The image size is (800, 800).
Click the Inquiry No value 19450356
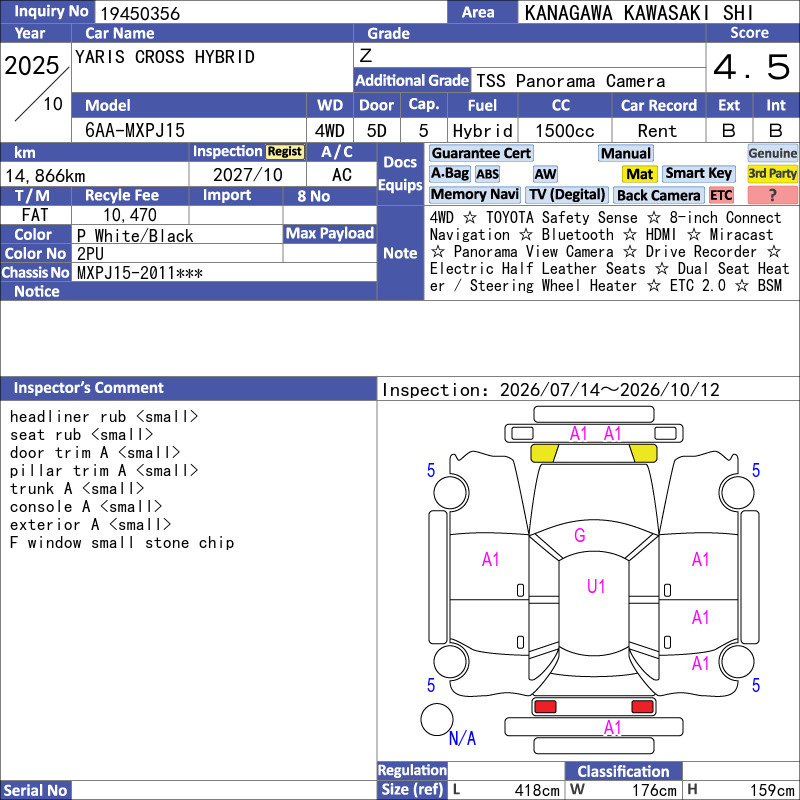pos(140,13)
